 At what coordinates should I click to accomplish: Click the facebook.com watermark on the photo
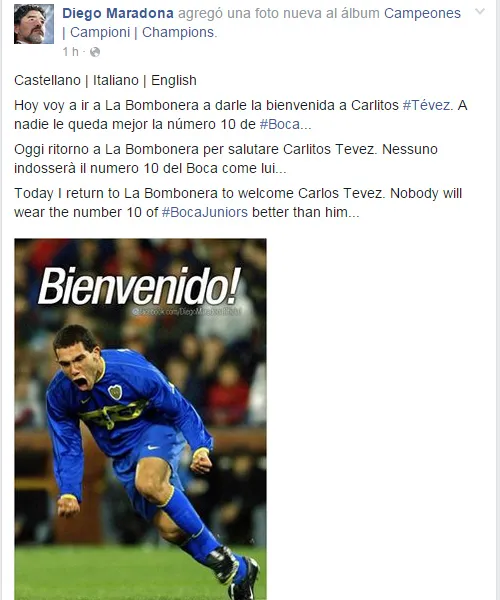[187, 312]
